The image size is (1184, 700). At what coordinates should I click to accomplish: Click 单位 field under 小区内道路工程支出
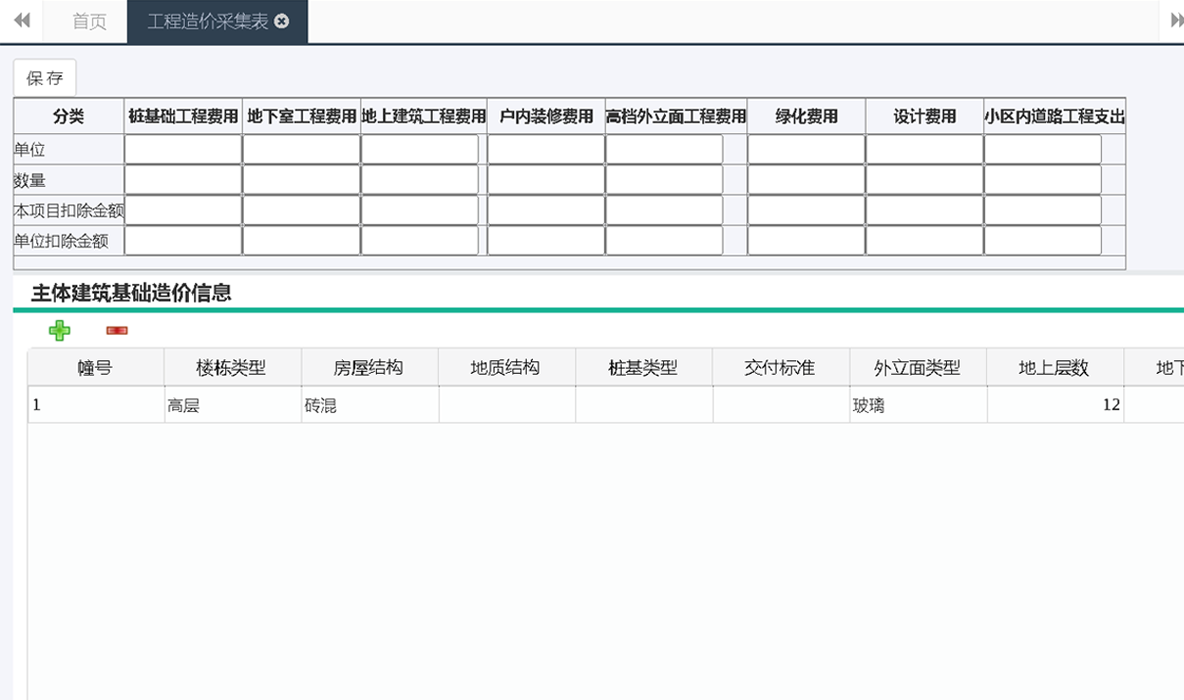(x=1043, y=150)
